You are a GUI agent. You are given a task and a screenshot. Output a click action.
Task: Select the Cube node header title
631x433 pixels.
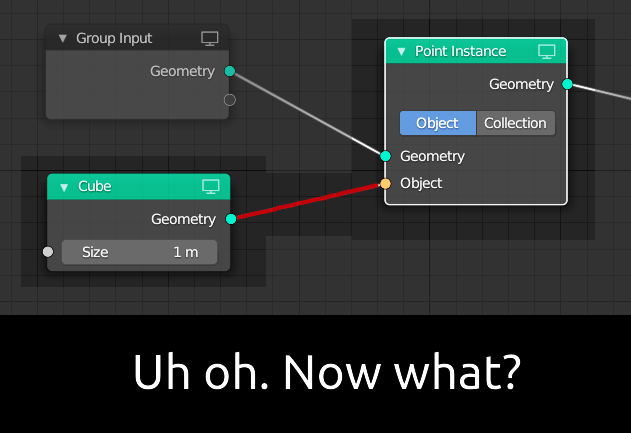point(95,186)
